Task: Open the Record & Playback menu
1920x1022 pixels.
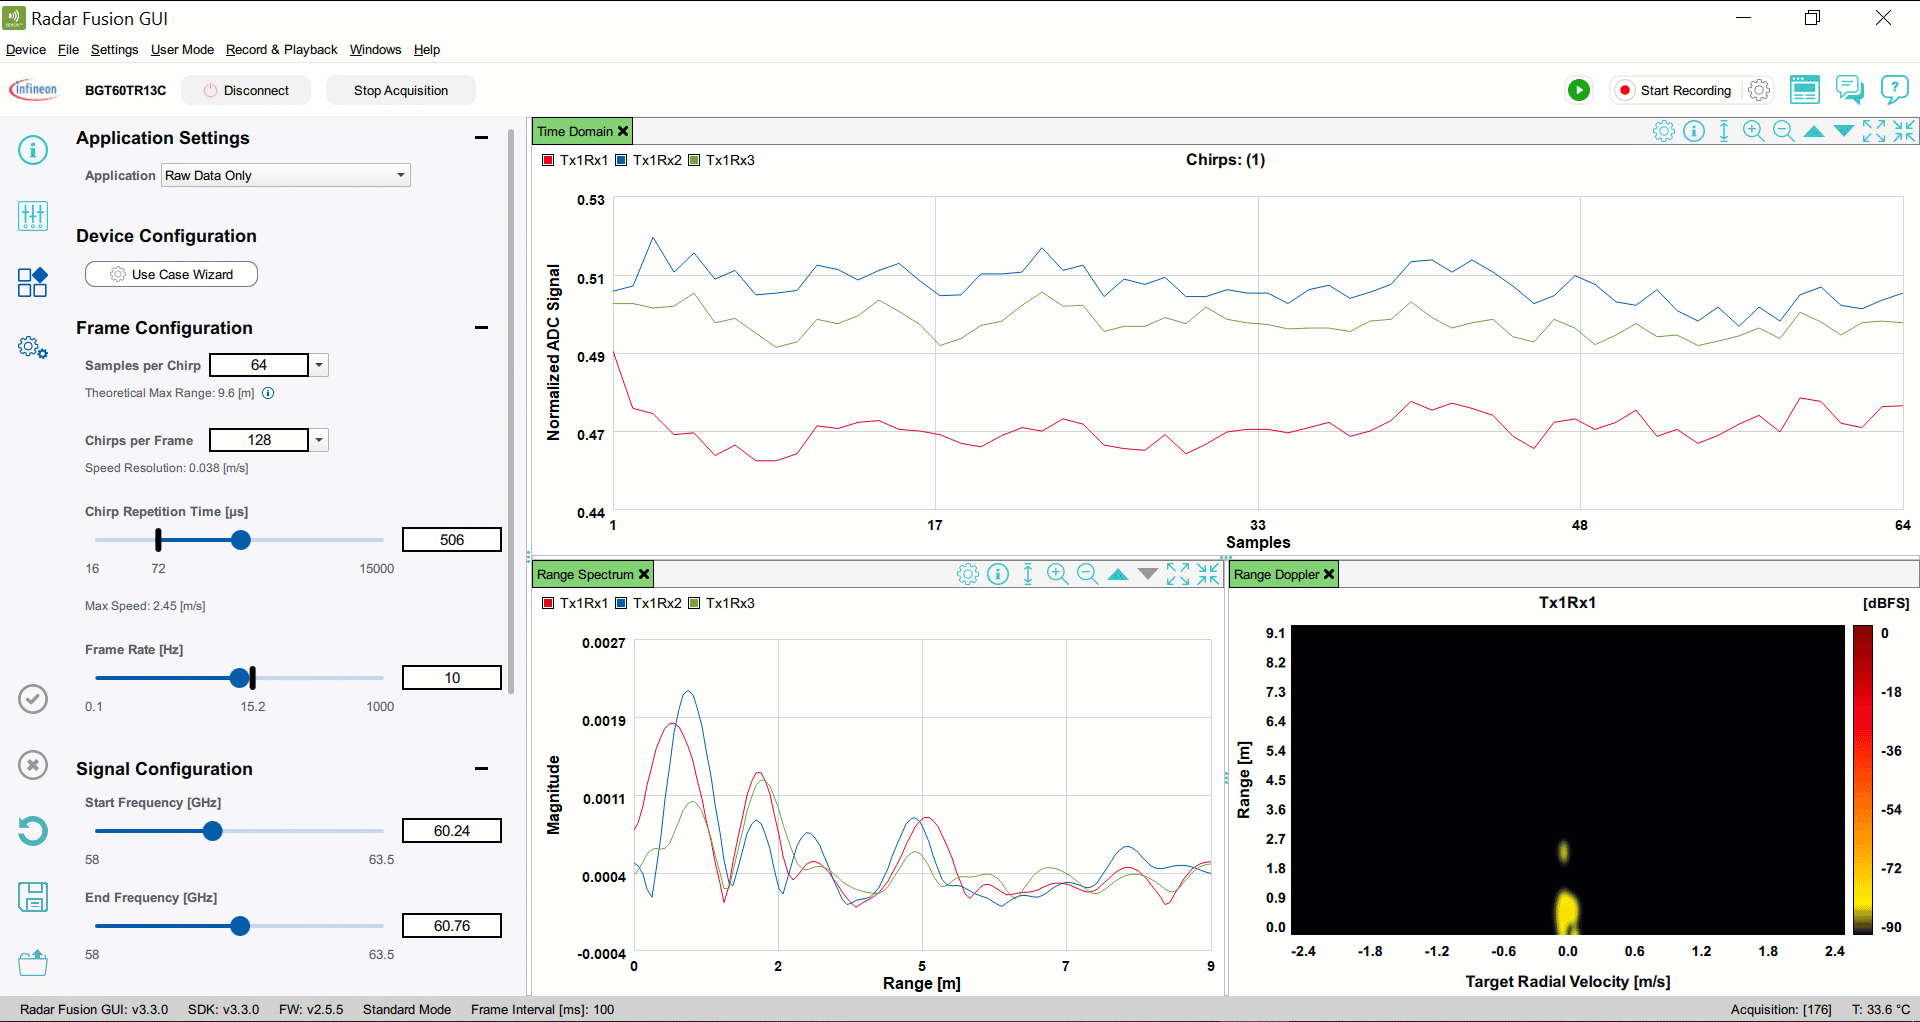Action: point(281,50)
